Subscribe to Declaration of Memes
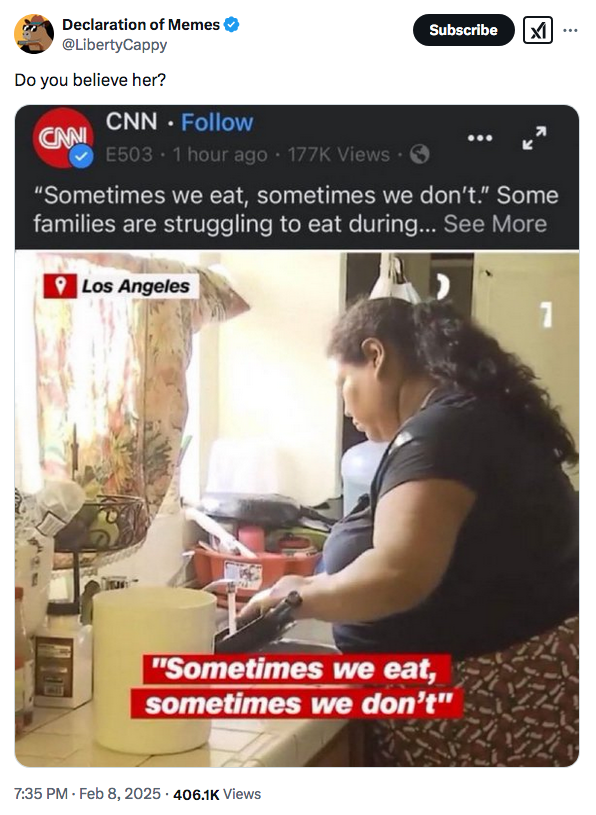The width and height of the screenshot is (596, 815). tap(463, 30)
